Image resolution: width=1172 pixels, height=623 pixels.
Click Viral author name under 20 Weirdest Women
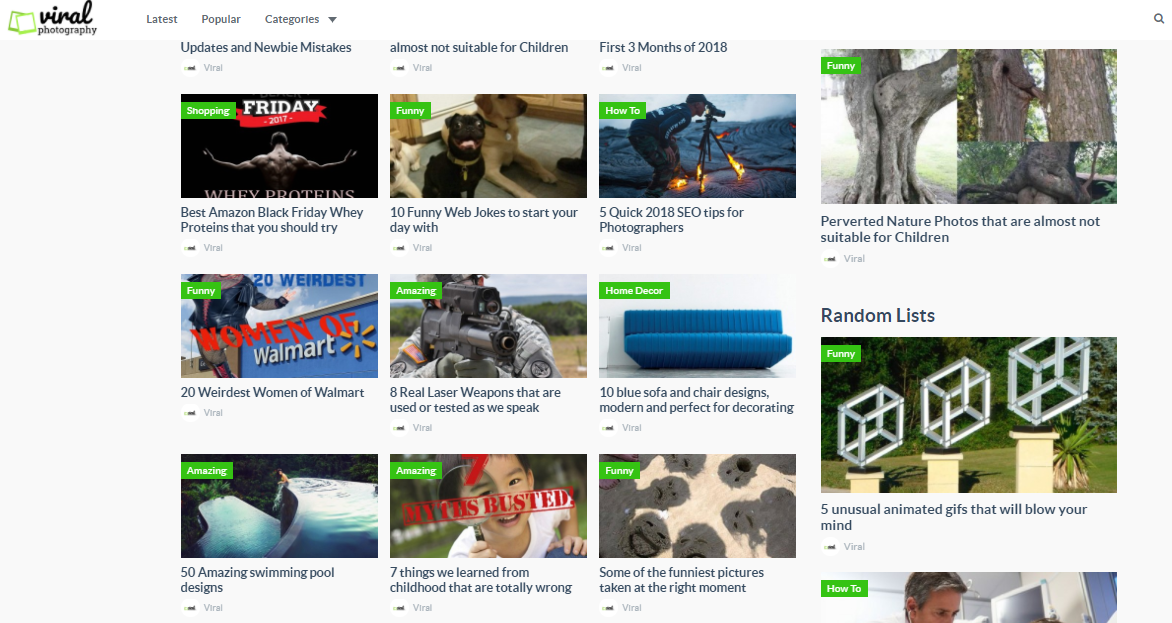pos(213,412)
